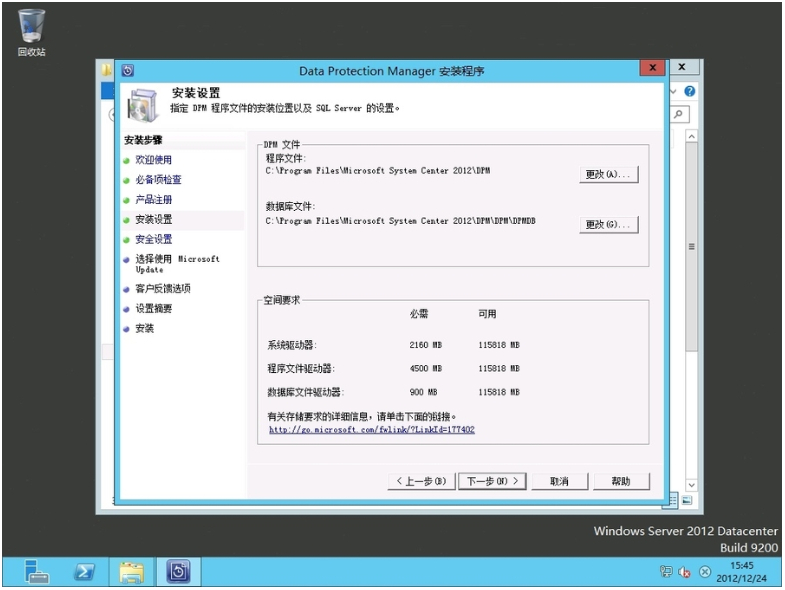The width and height of the screenshot is (785, 590).
Task: Close the Data Protection Manager setup dialog
Action: tap(652, 68)
